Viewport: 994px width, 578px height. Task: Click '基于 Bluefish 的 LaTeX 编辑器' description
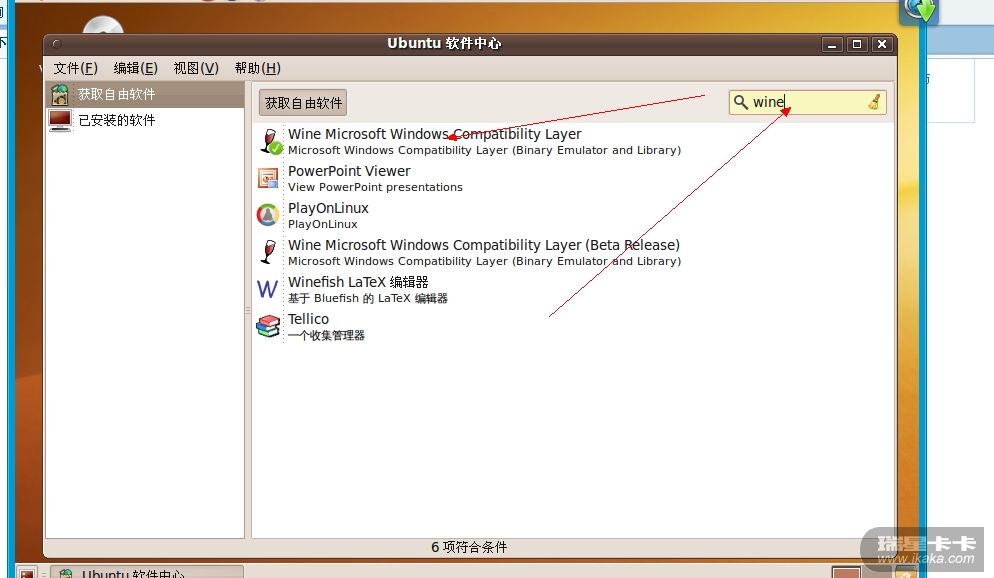click(368, 298)
